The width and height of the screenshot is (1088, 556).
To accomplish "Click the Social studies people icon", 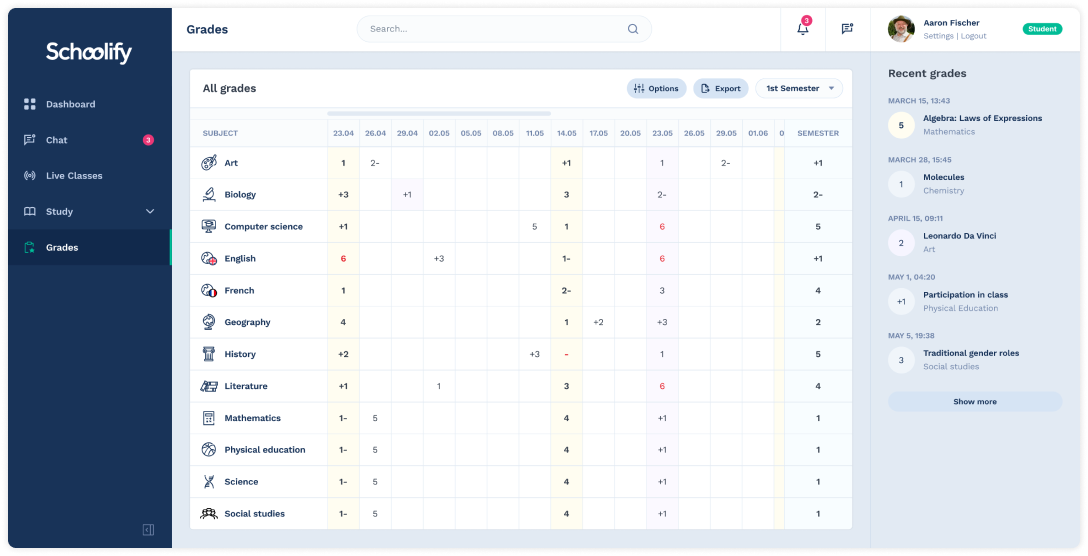I will pyautogui.click(x=209, y=514).
